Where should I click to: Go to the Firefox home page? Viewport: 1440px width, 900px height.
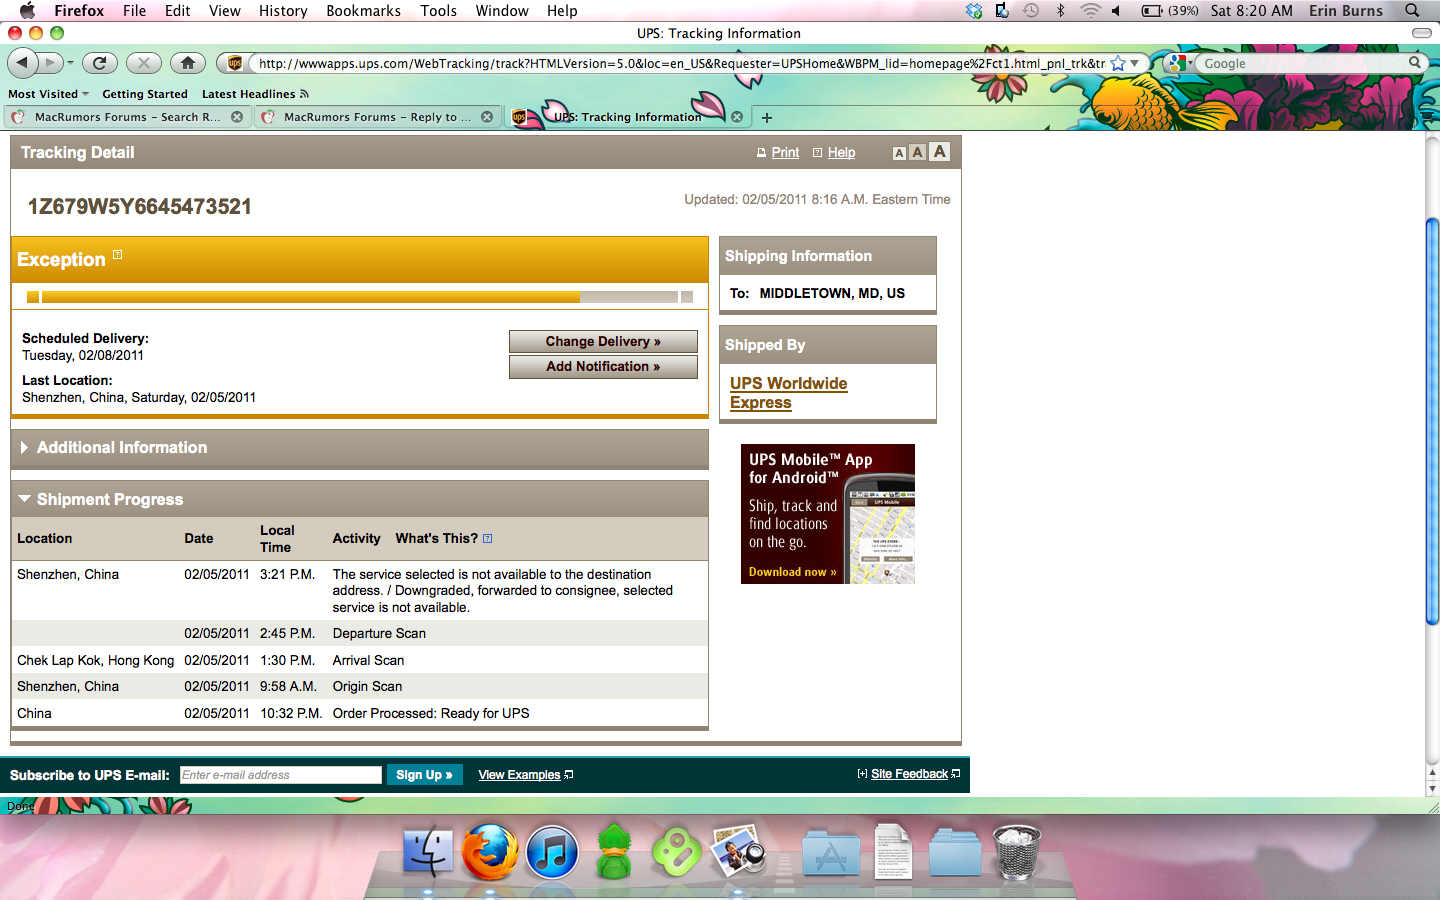(188, 63)
